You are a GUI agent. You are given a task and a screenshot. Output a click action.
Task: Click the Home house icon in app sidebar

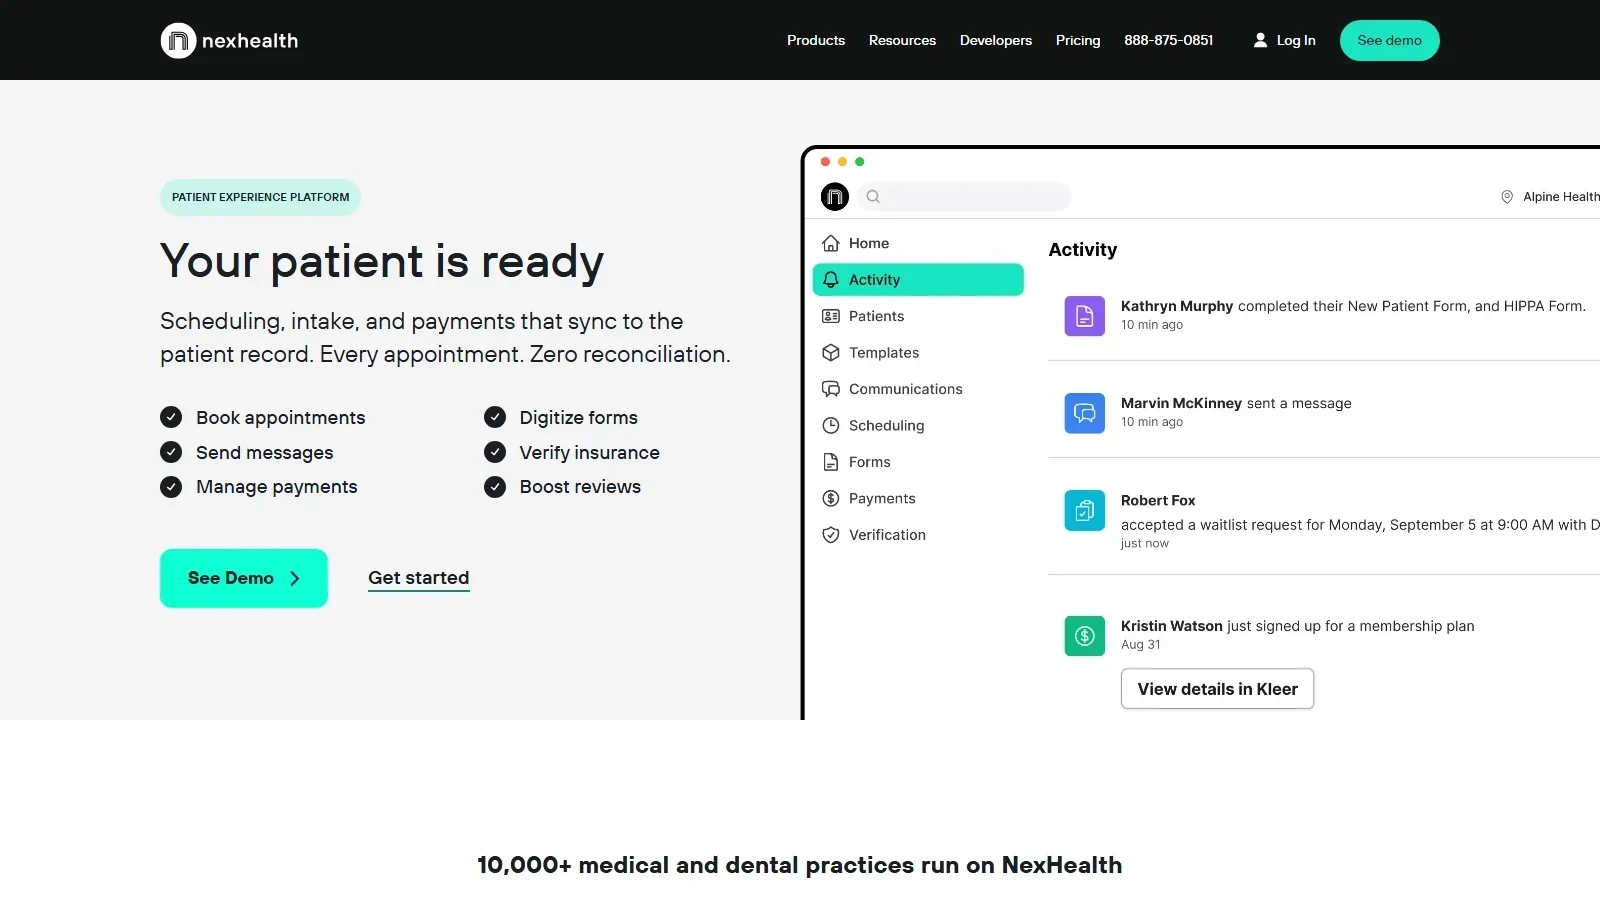coord(831,243)
